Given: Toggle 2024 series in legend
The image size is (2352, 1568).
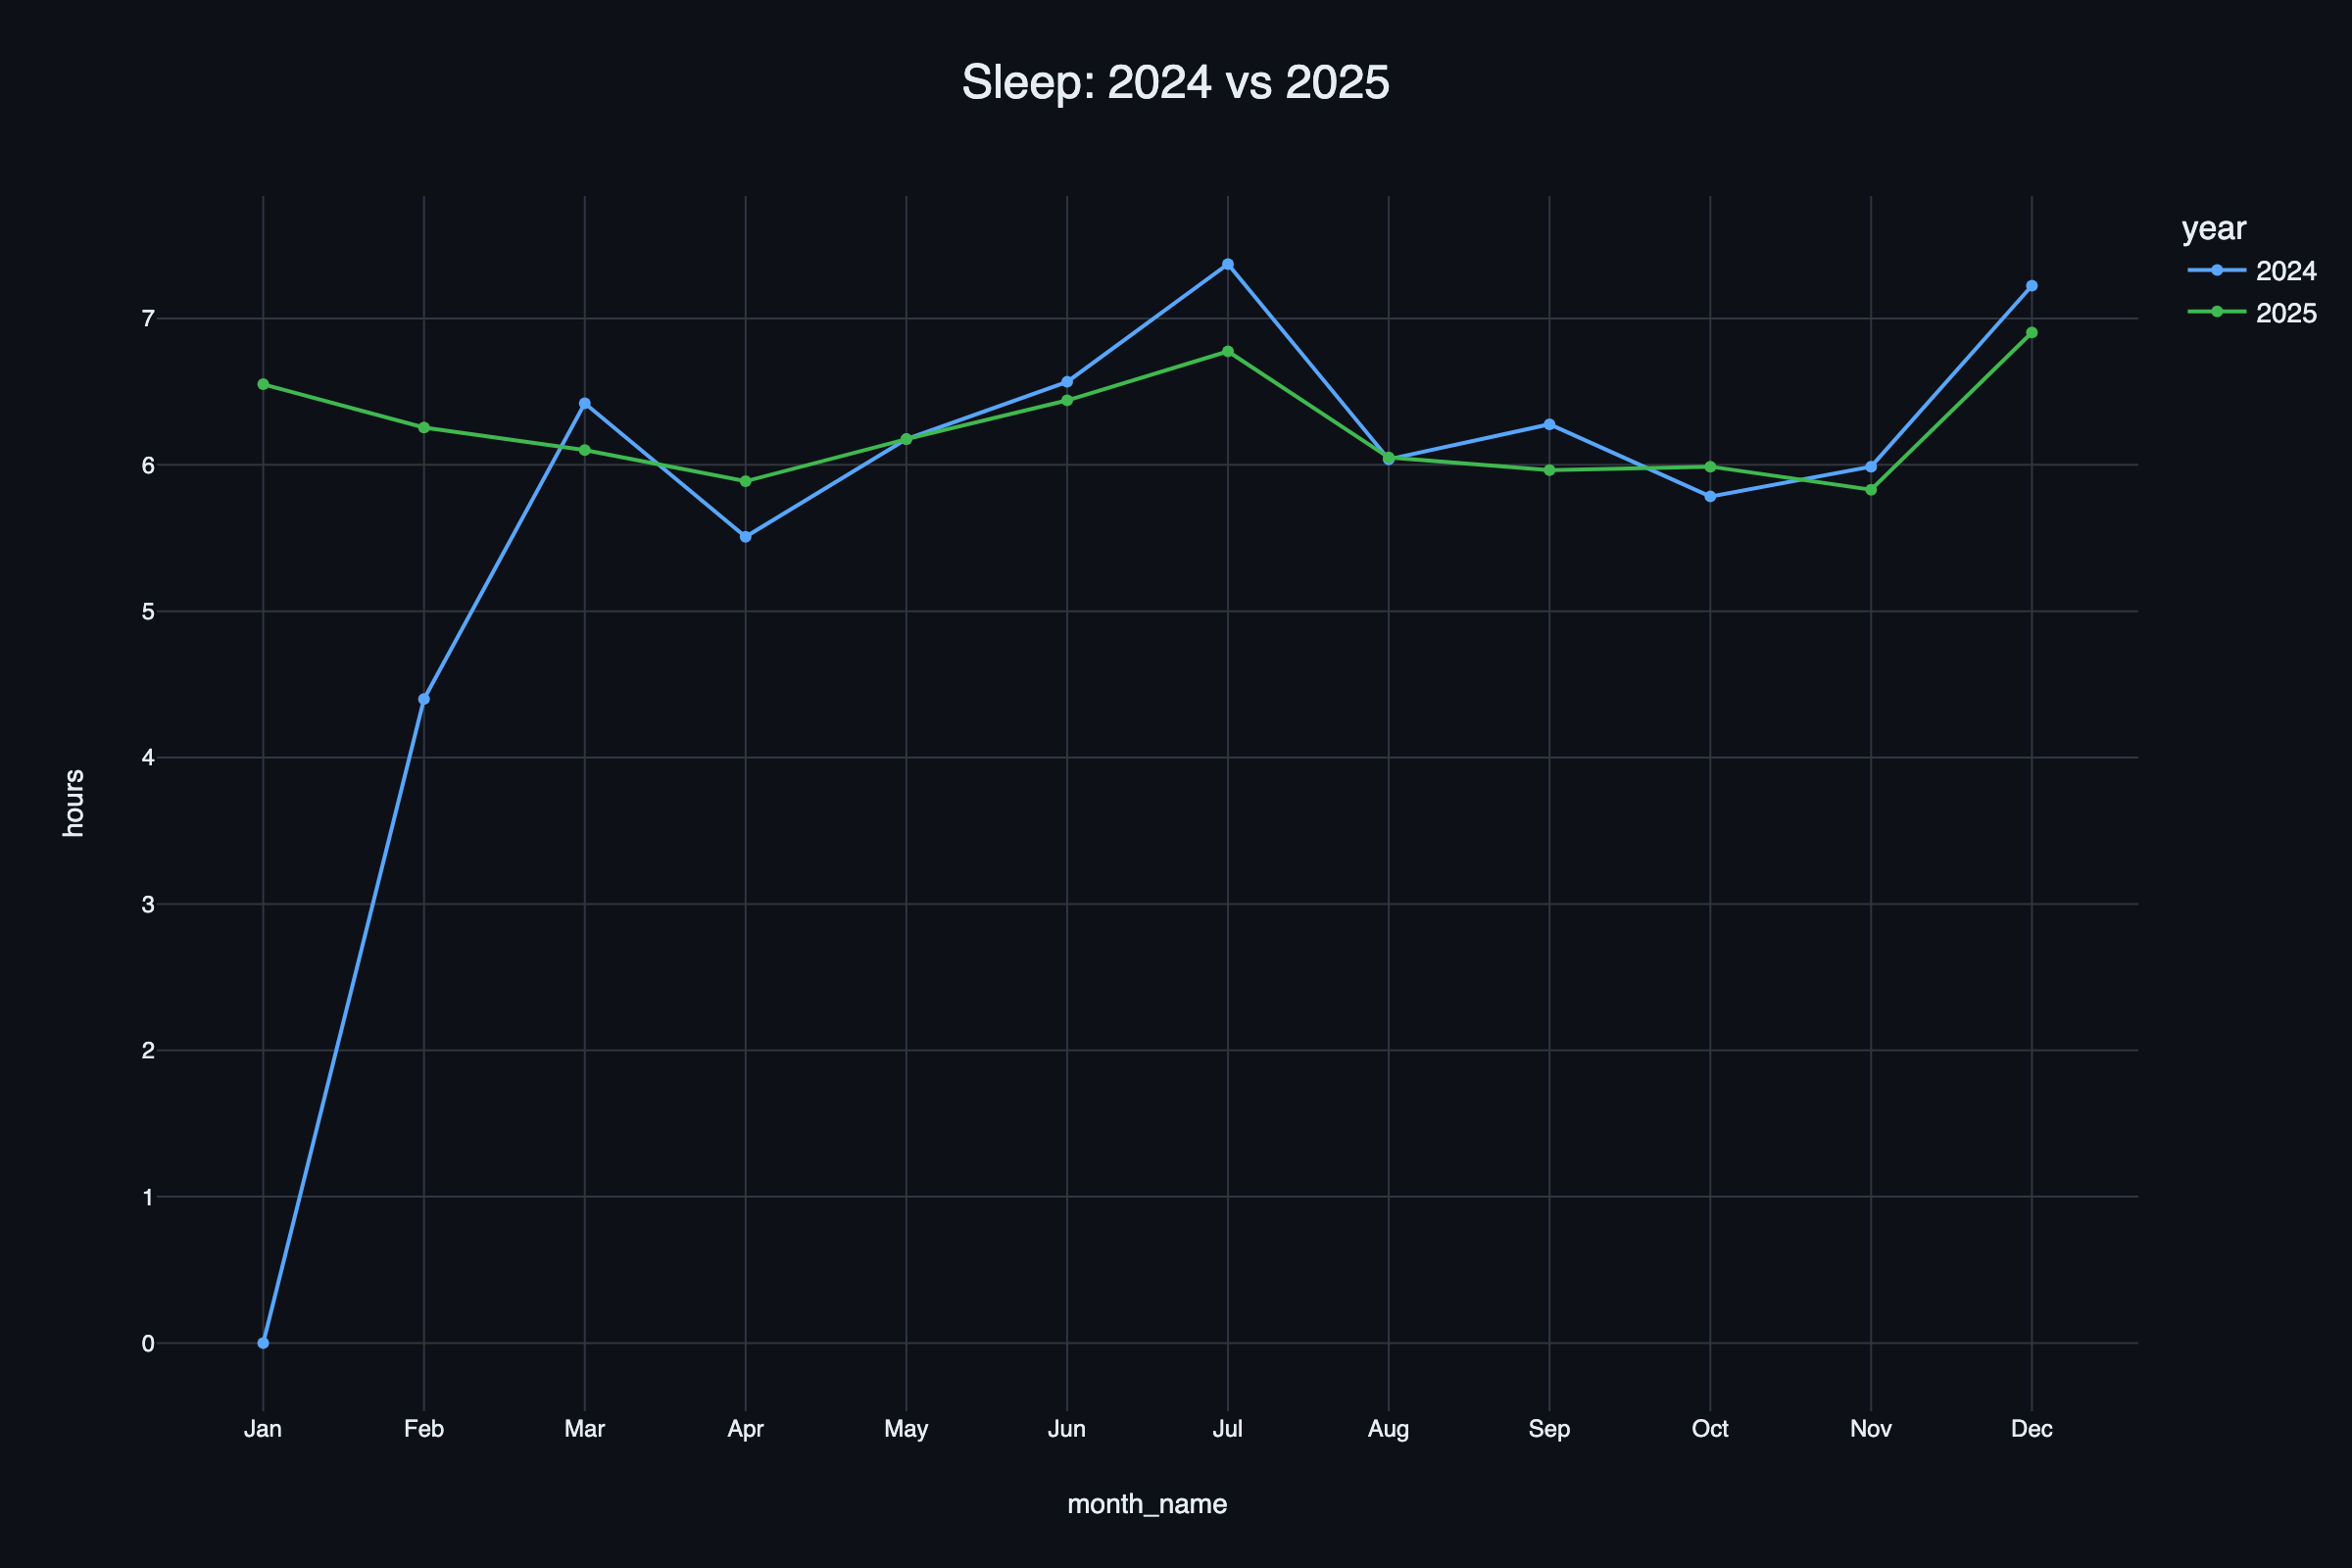Looking at the screenshot, I should pos(2285,271).
